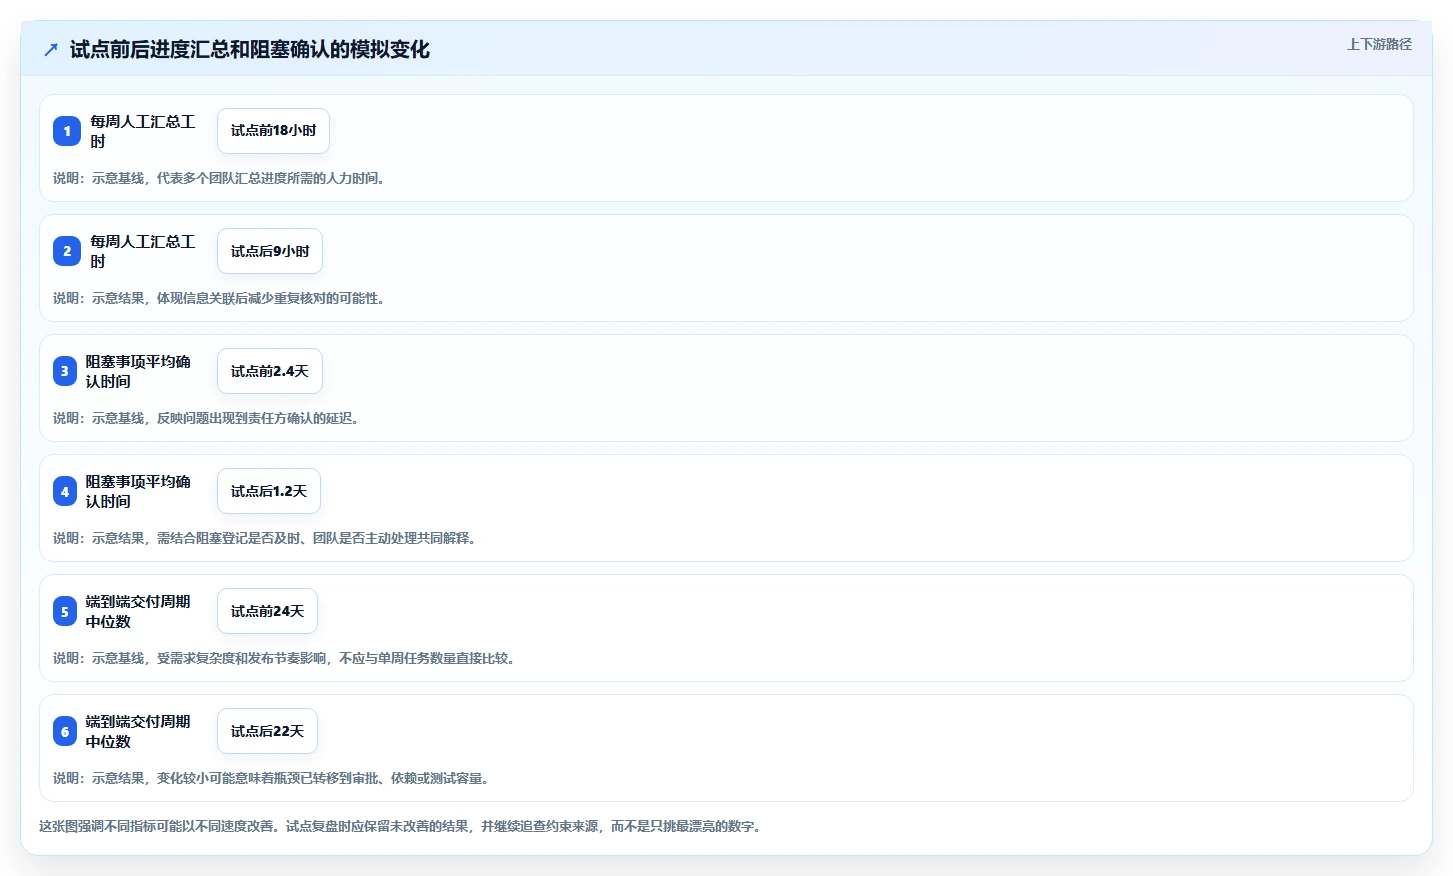Click the 试点前2.4天 value chip
Viewport: 1453px width, 876px height.
point(270,371)
